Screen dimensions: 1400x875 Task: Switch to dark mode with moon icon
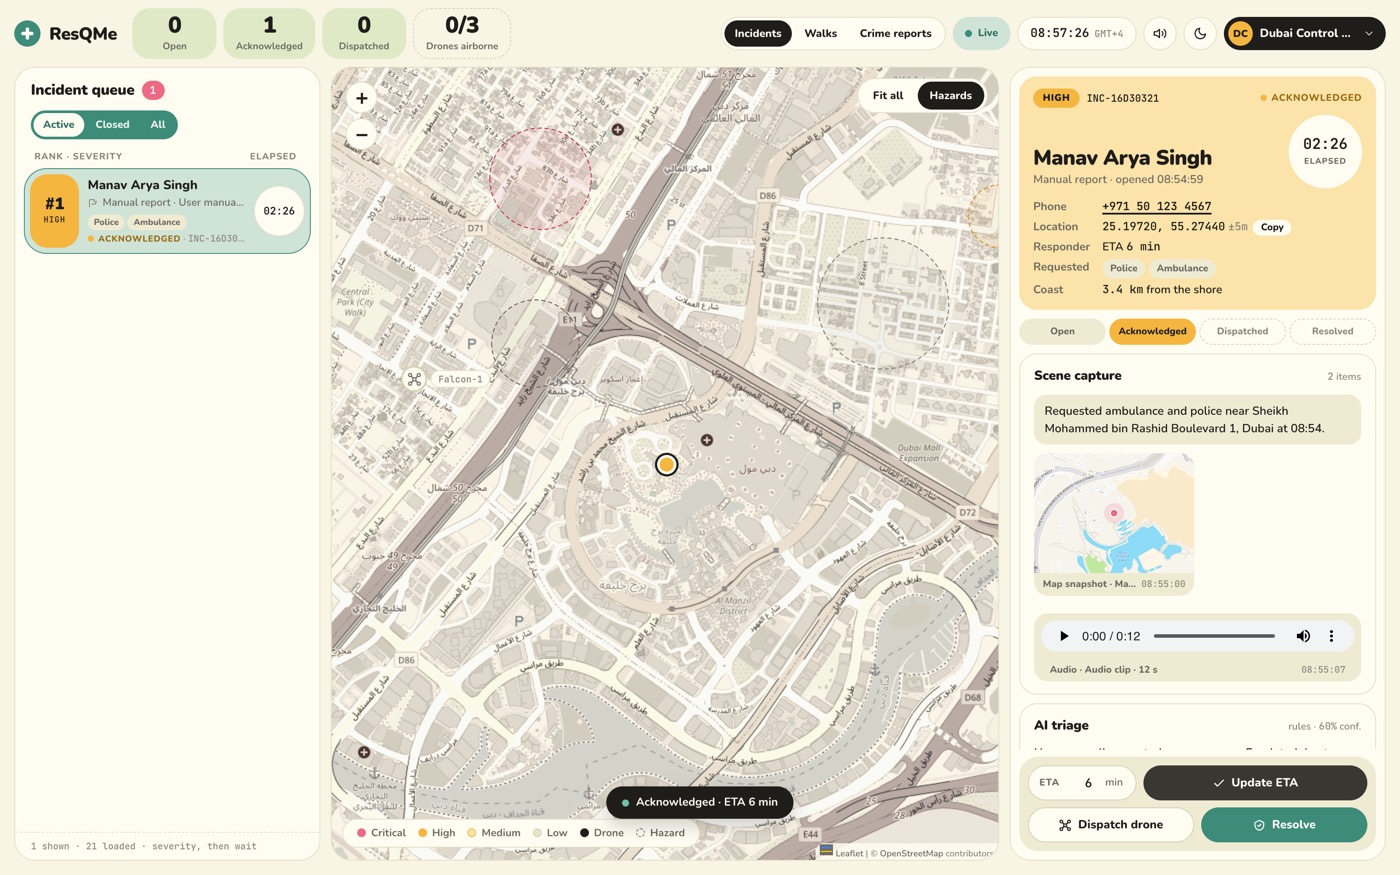click(x=1200, y=34)
